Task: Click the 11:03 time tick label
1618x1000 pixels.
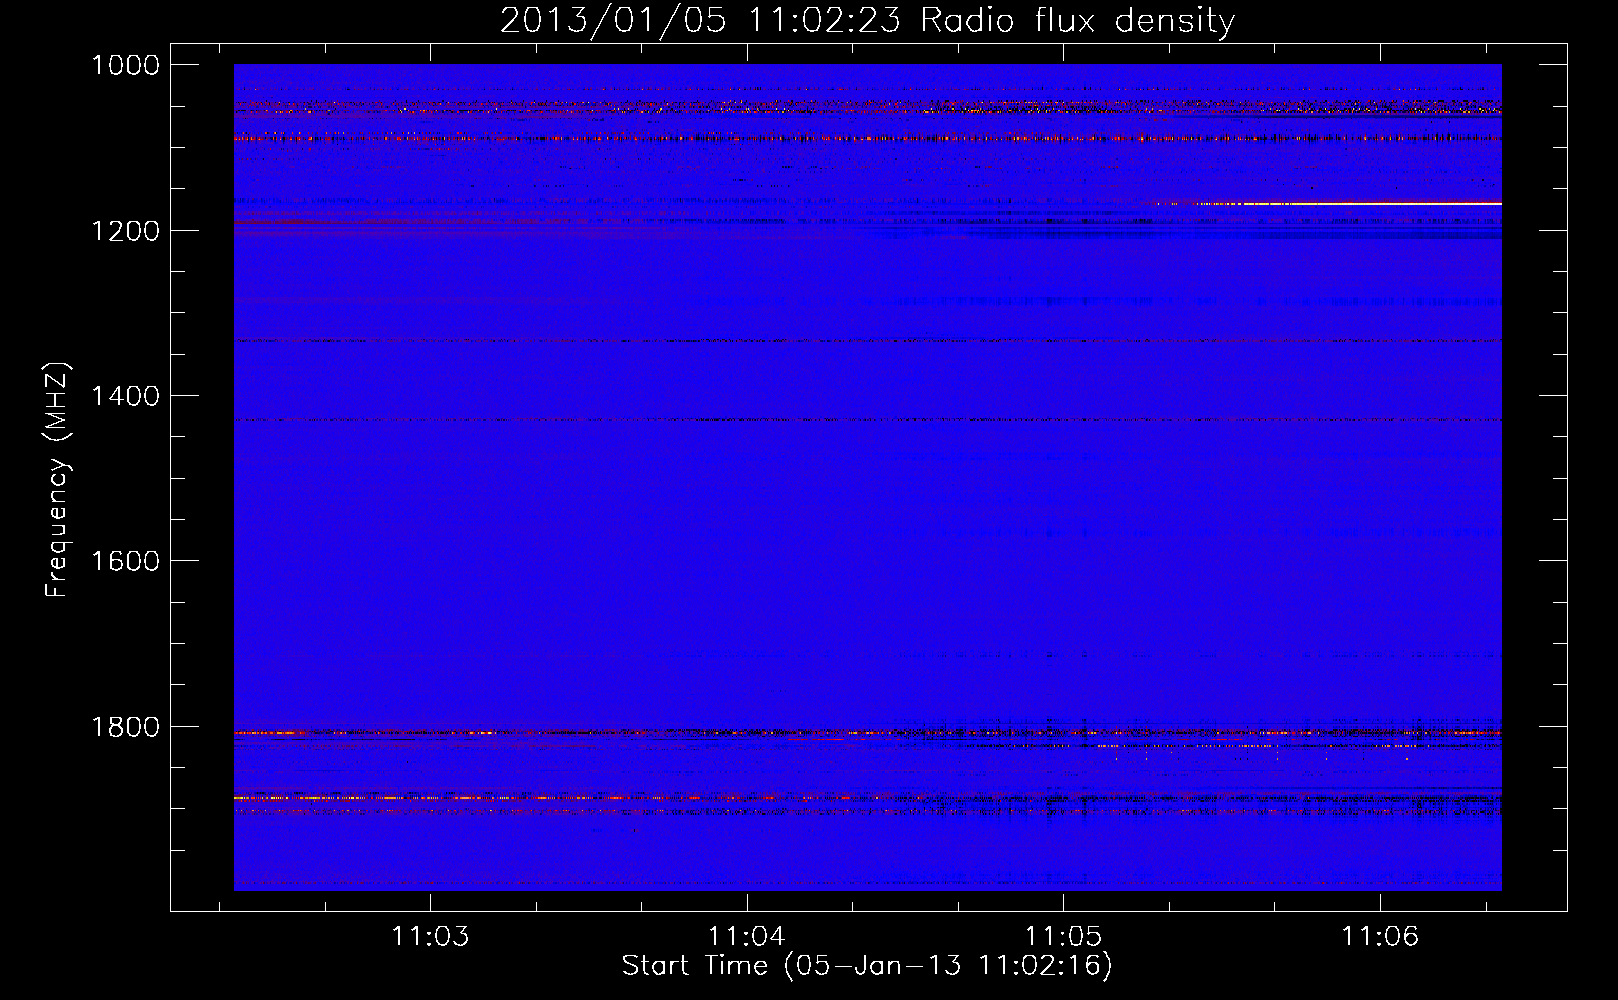Action: (x=430, y=937)
